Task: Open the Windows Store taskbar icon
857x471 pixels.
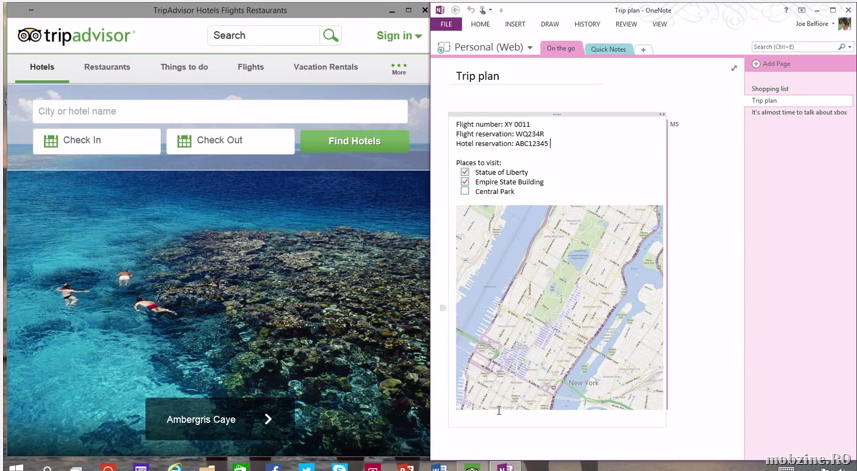Action: [240, 468]
